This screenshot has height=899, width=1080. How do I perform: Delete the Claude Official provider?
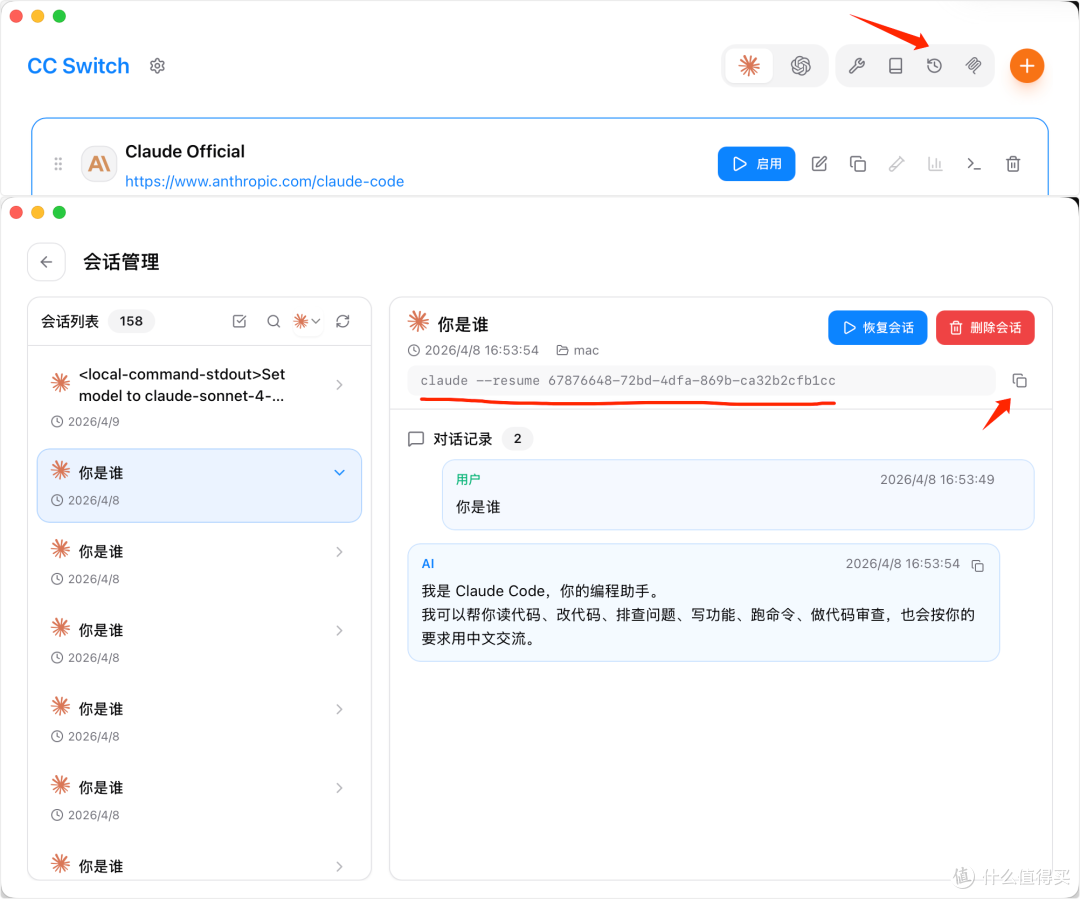coord(1013,164)
